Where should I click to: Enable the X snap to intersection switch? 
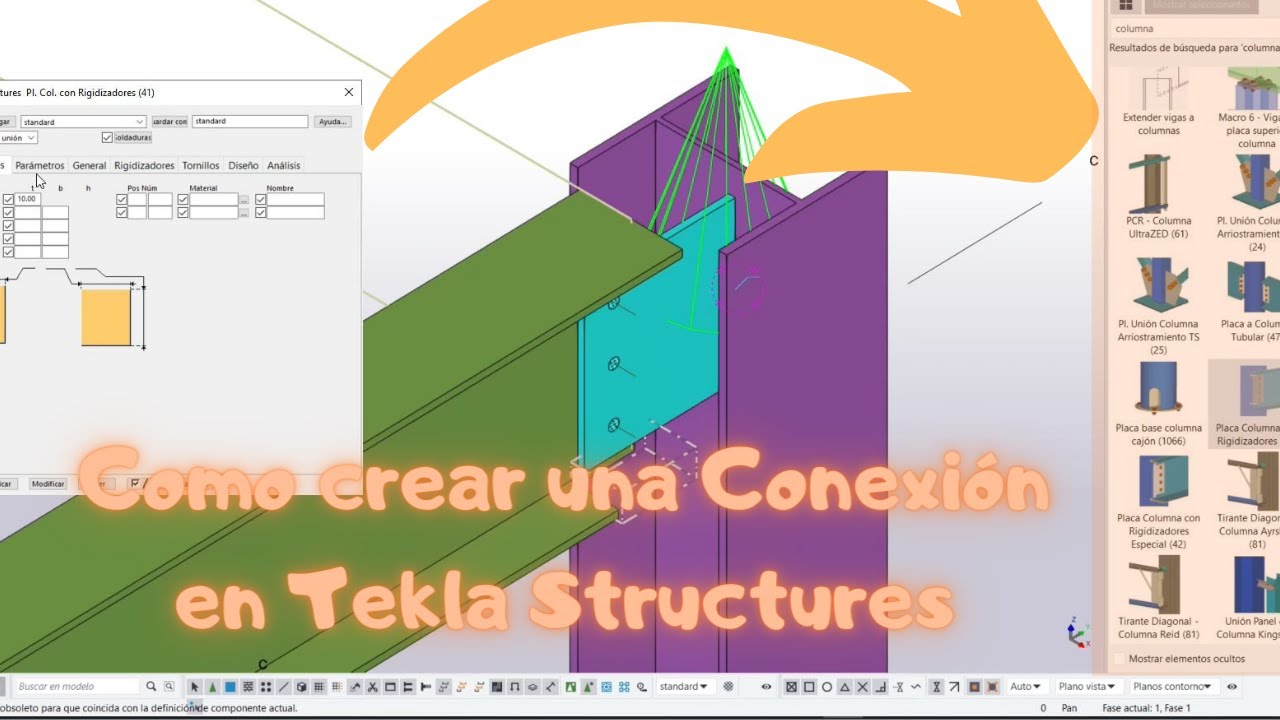pyautogui.click(x=862, y=686)
